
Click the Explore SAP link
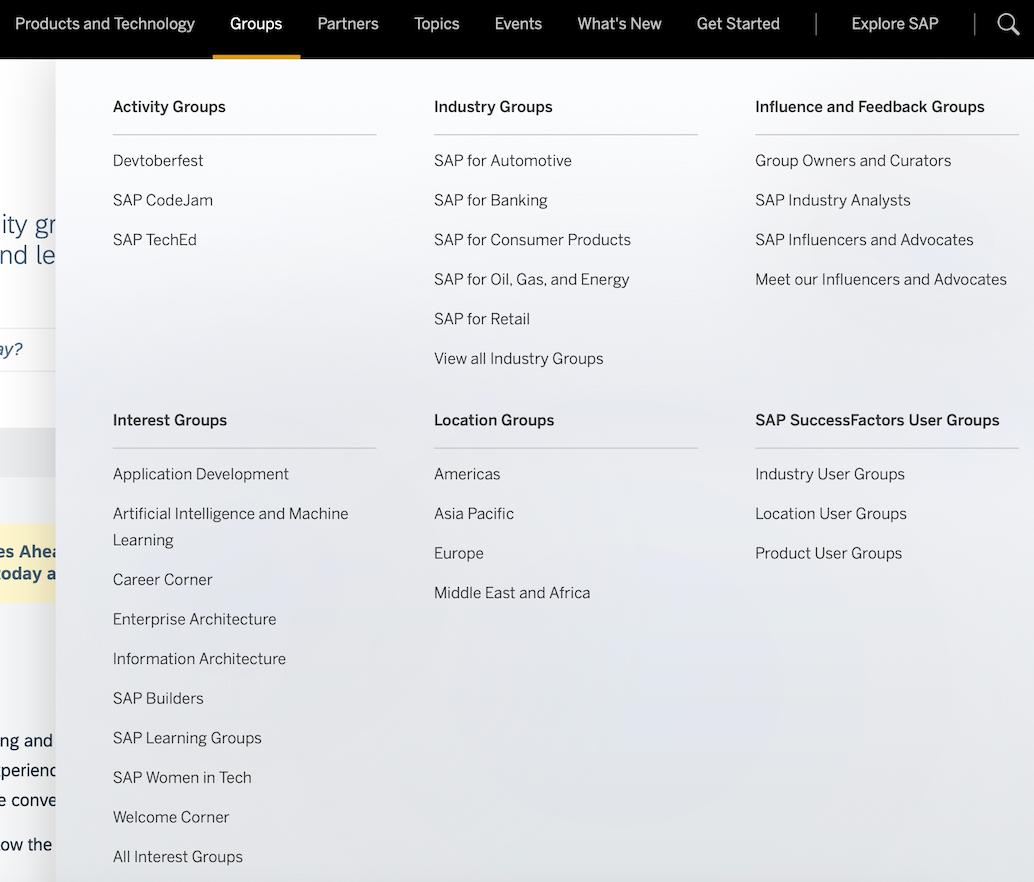click(895, 24)
